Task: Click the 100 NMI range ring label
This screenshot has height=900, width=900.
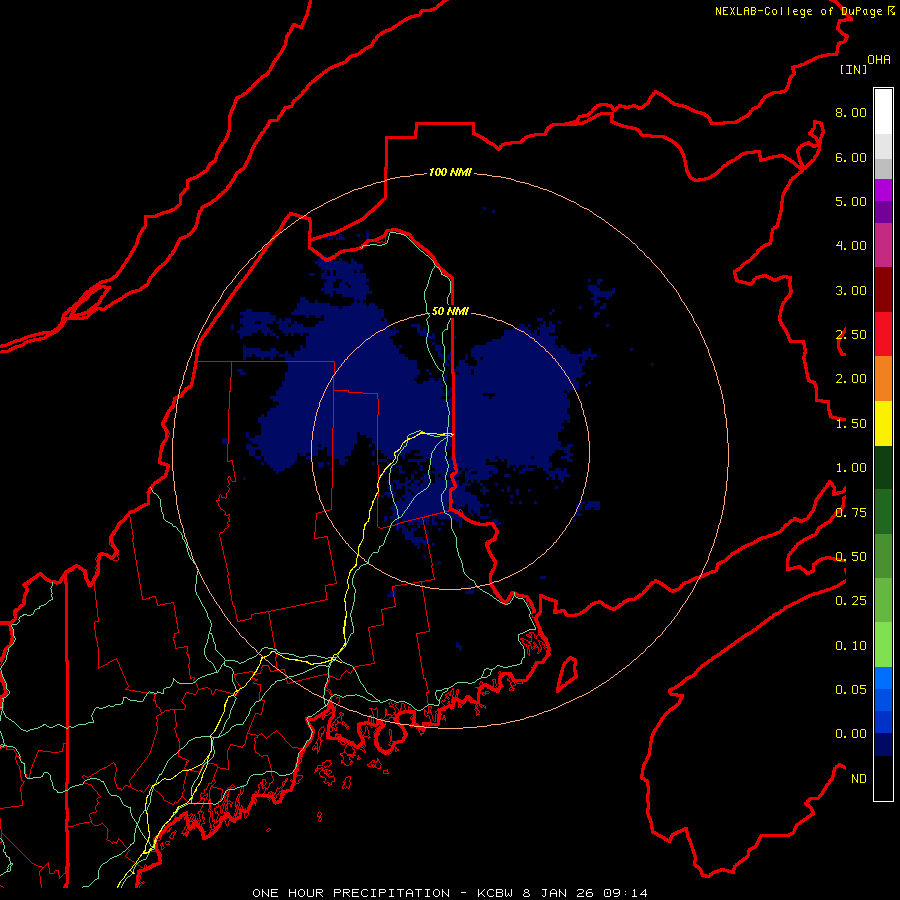Action: (450, 172)
